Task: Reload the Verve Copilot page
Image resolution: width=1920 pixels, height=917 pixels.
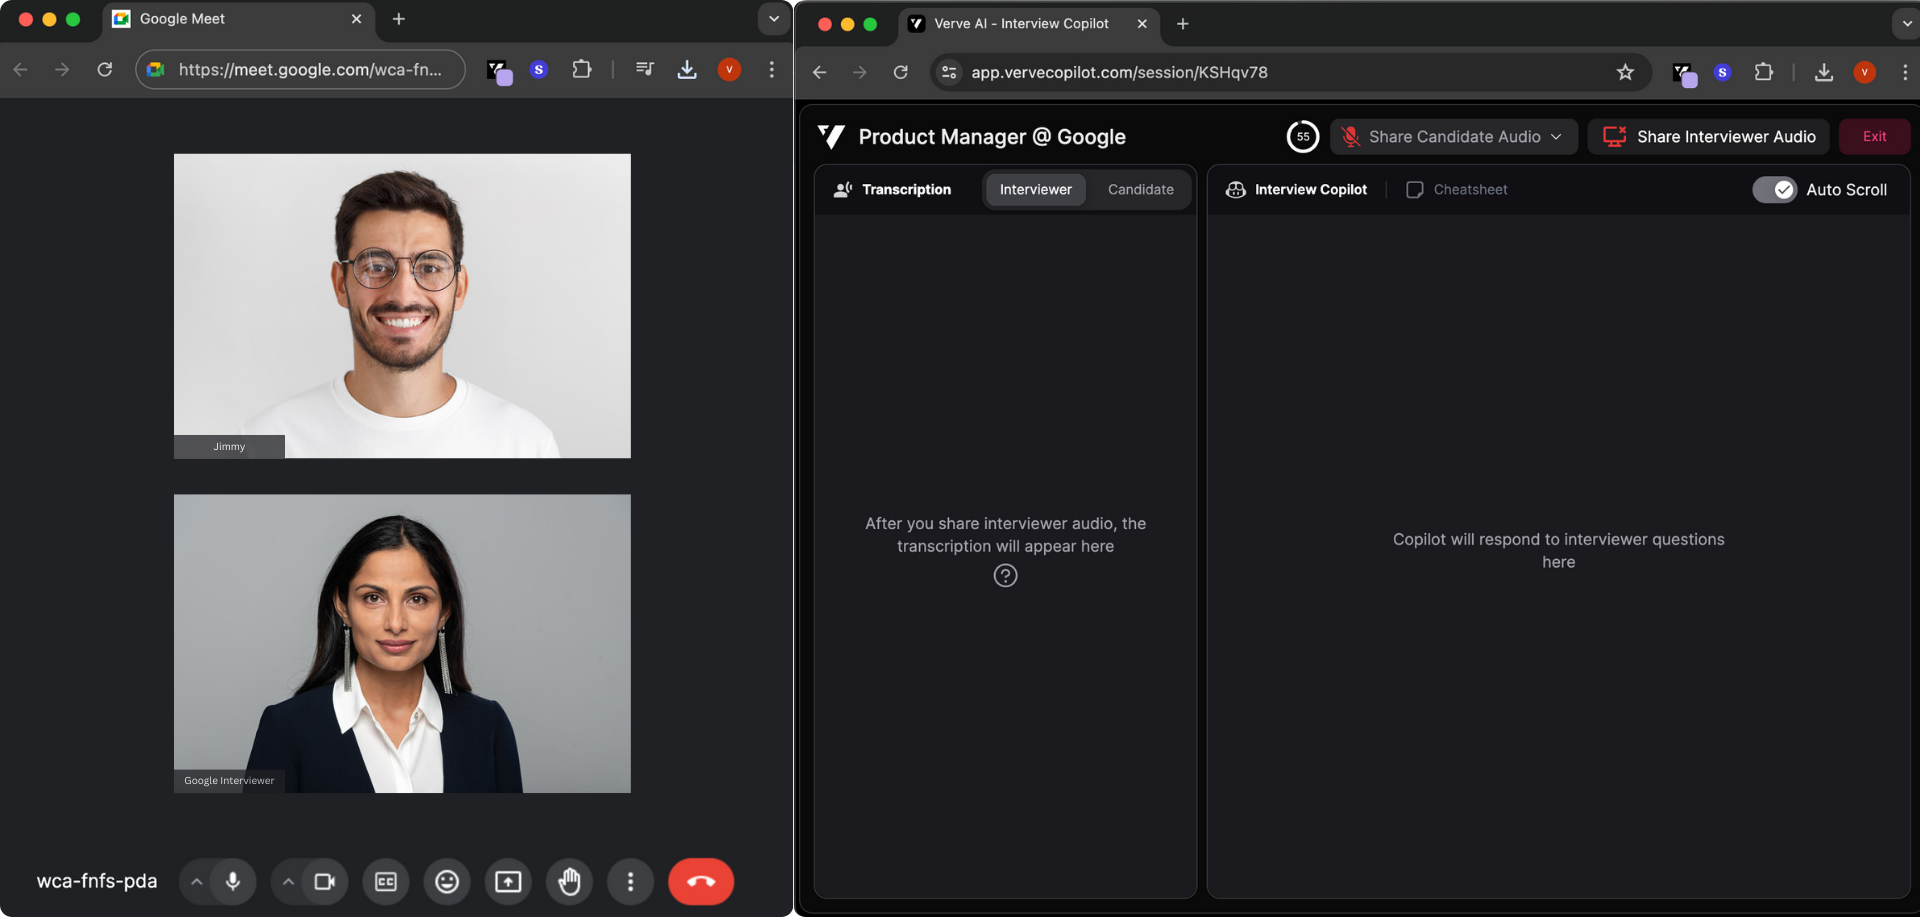Action: [900, 72]
